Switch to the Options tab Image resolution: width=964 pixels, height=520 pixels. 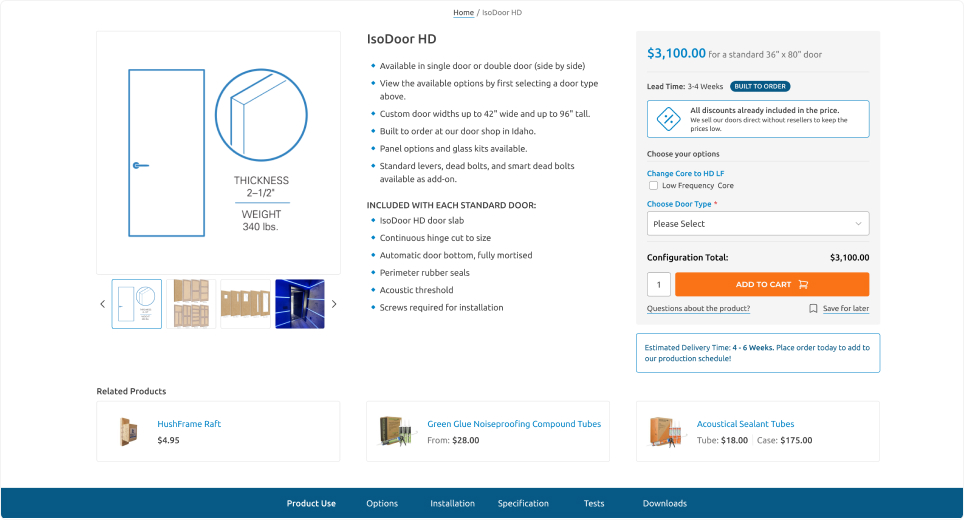382,503
